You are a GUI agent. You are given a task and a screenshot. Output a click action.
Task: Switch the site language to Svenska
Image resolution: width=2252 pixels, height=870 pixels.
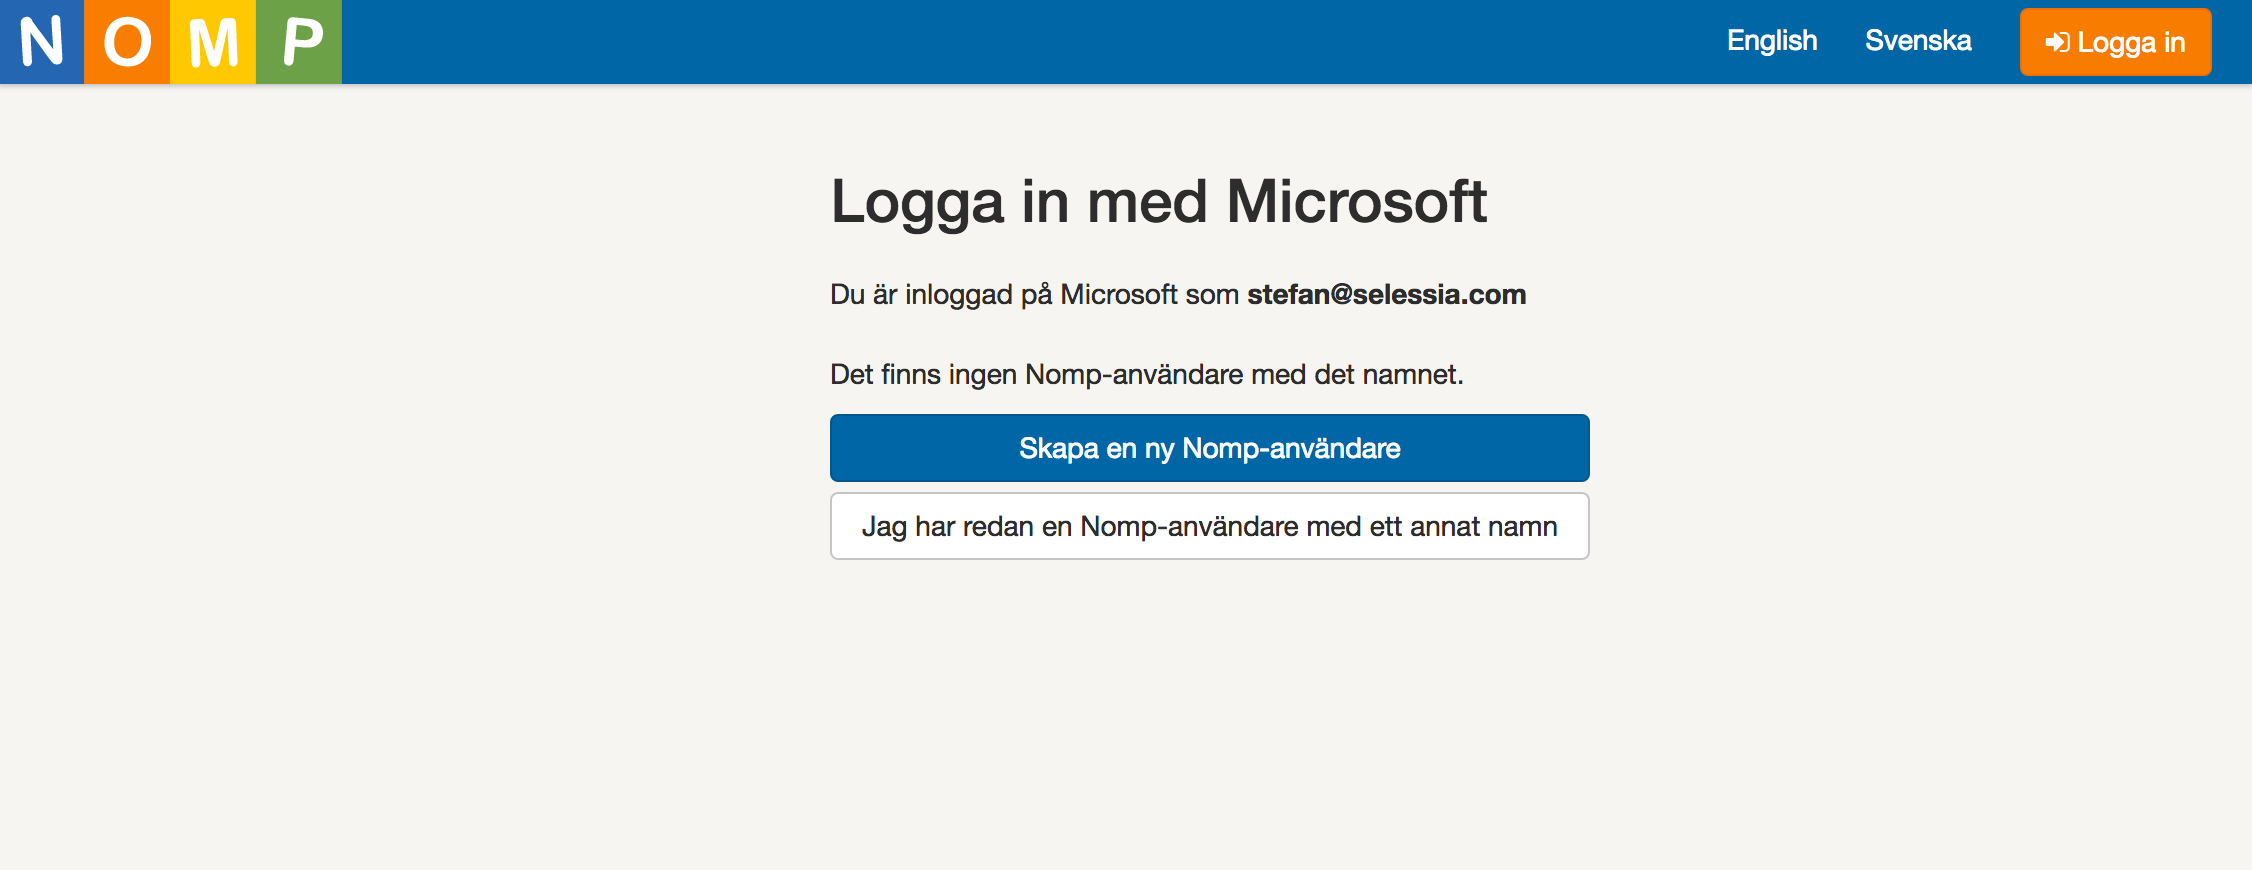[1918, 41]
